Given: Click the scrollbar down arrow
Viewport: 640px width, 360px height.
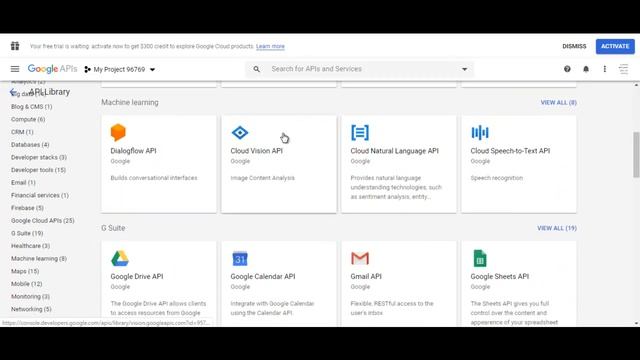Looking at the screenshot, I should [636, 323].
